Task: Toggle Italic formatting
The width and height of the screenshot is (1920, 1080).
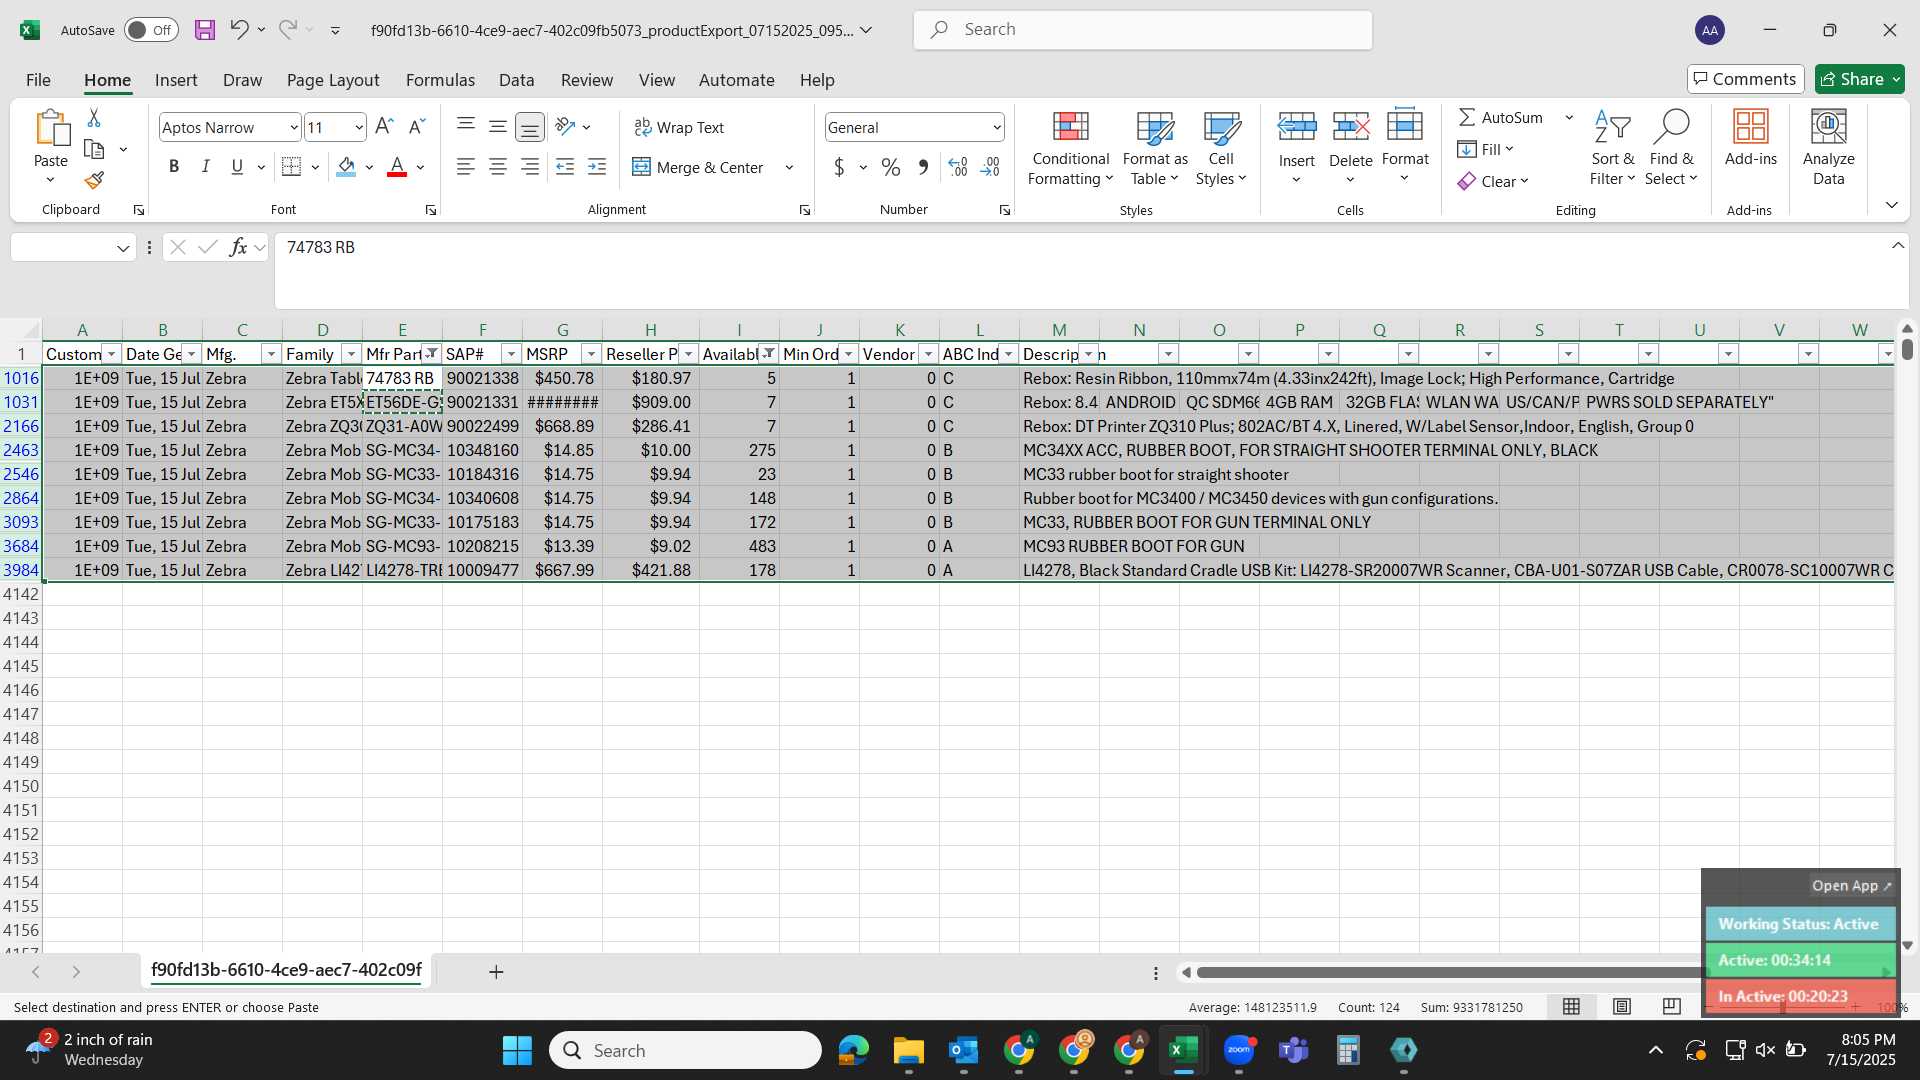Action: 205,167
